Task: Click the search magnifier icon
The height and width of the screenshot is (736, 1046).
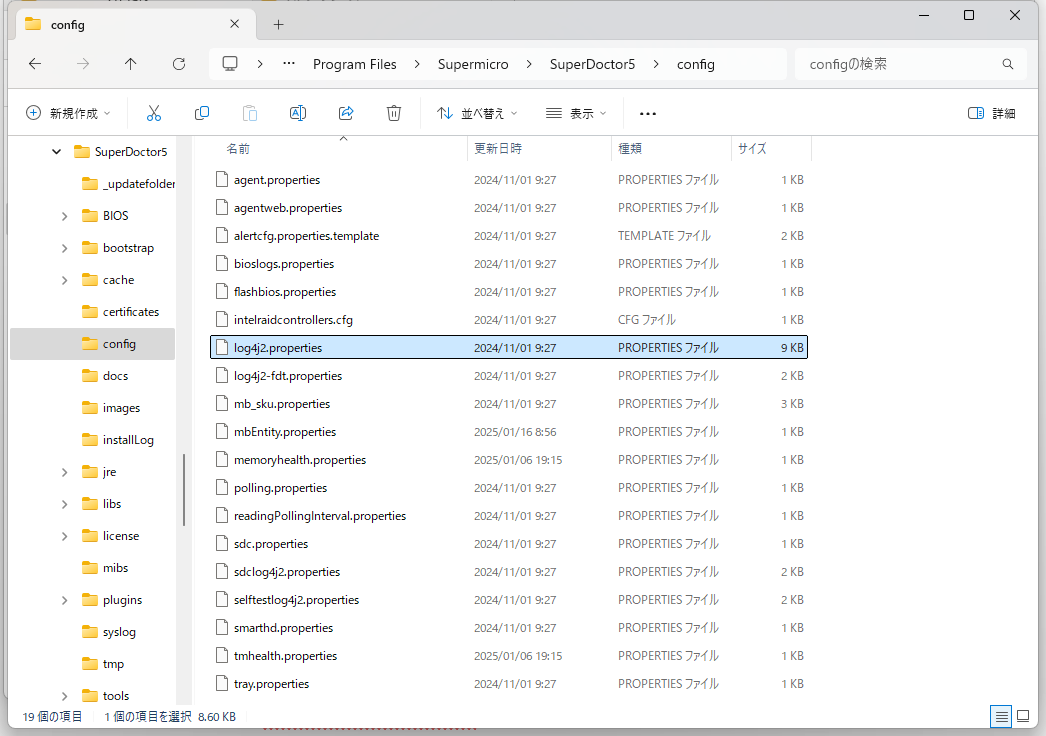Action: click(1007, 64)
